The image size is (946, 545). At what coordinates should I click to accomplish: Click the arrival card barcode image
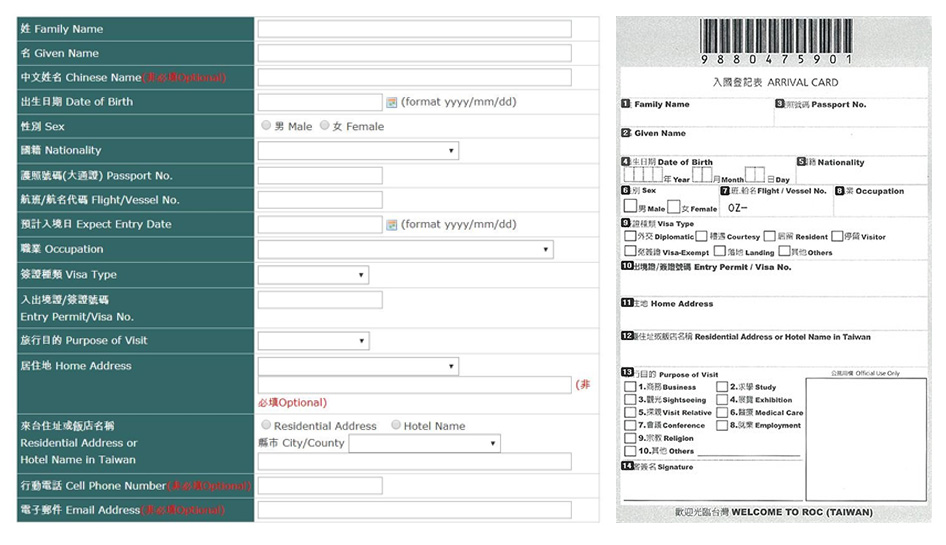pos(776,36)
